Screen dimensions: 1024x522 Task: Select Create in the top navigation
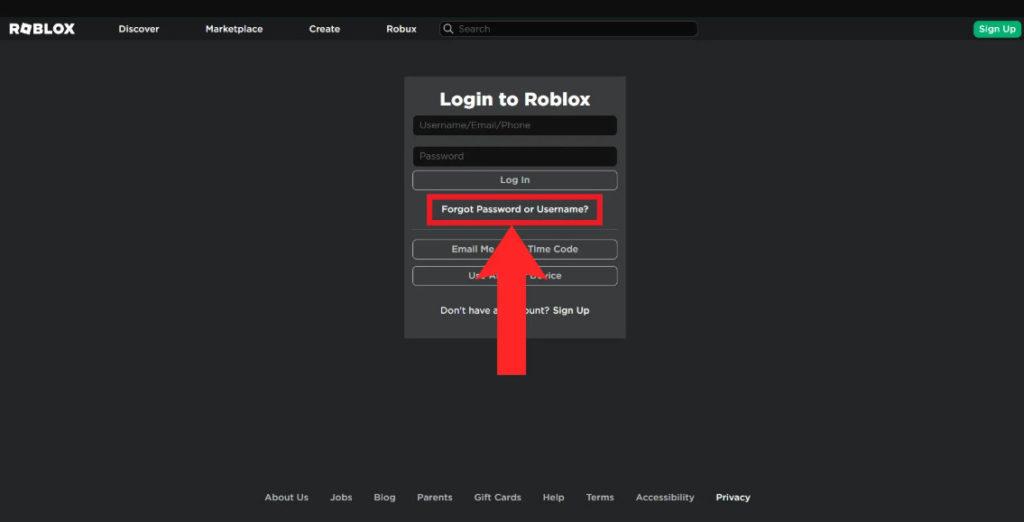pos(324,29)
